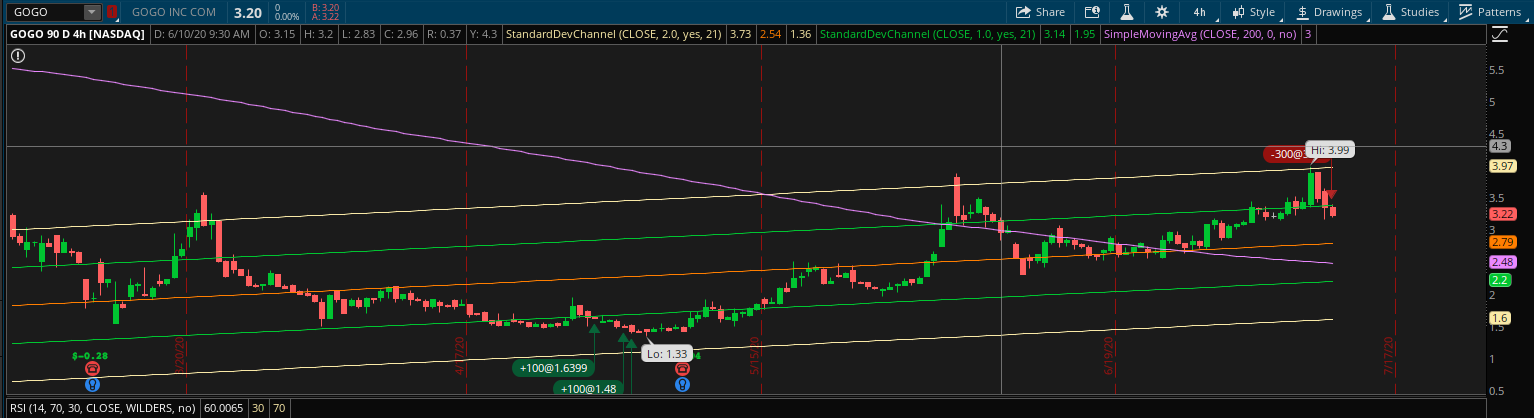
Task: Click the GOGO 90 D 4h [NASDAQ] label
Action: (x=76, y=35)
